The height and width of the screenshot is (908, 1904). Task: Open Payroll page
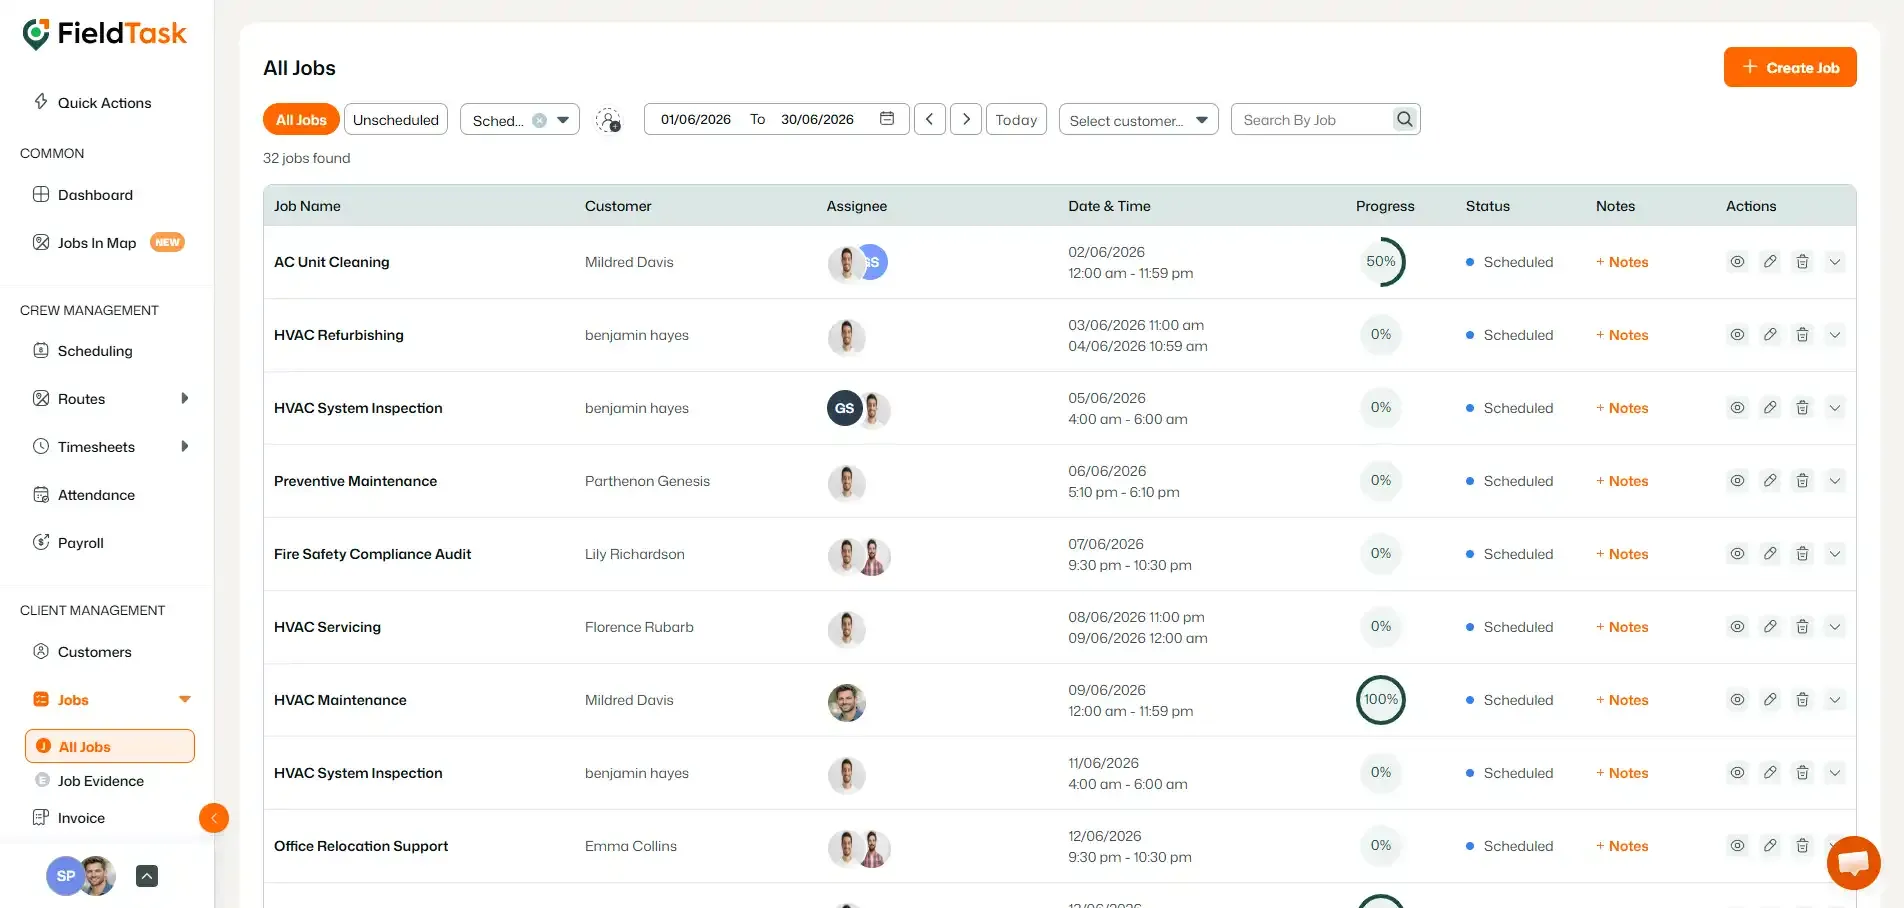(68, 542)
